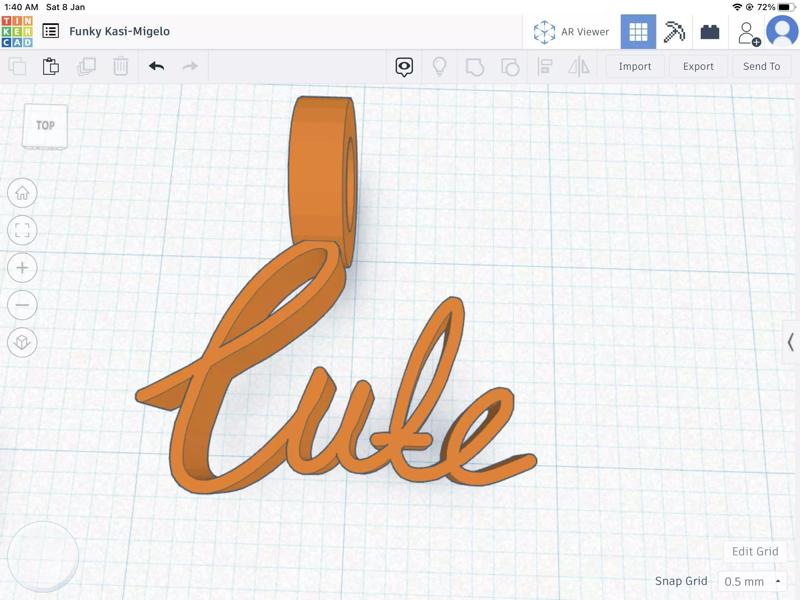
Task: Click the Paste clipboard icon
Action: 51,66
